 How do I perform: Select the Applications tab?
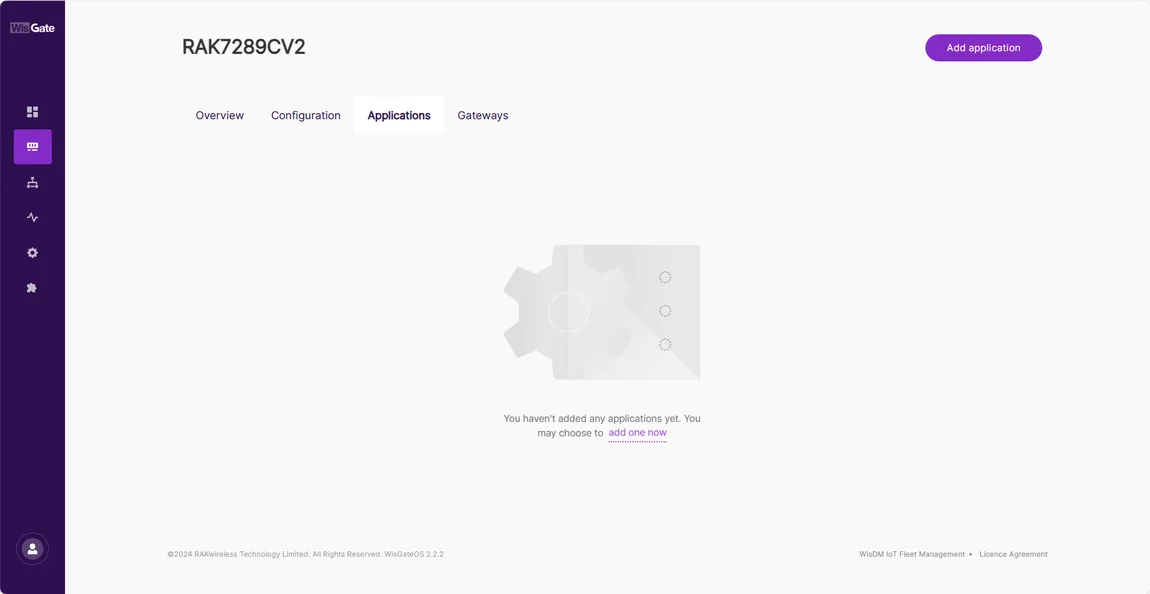[x=399, y=115]
